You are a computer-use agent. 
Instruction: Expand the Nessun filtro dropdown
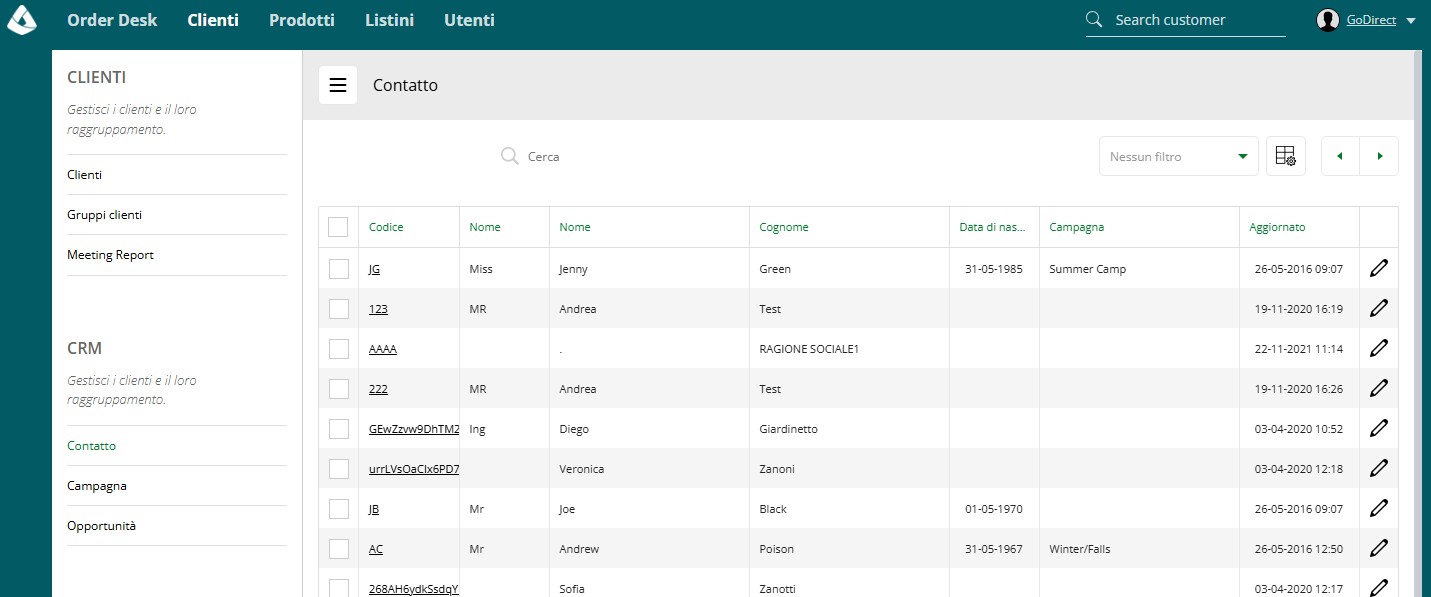click(x=1178, y=156)
